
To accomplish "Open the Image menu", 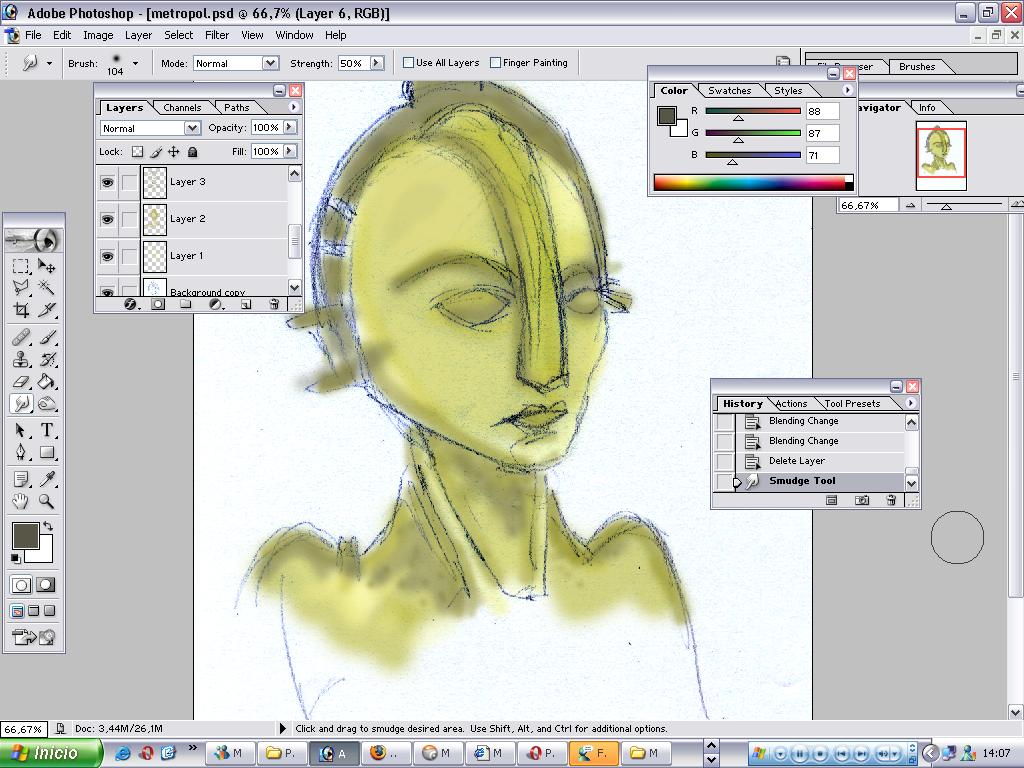I will tap(98, 35).
